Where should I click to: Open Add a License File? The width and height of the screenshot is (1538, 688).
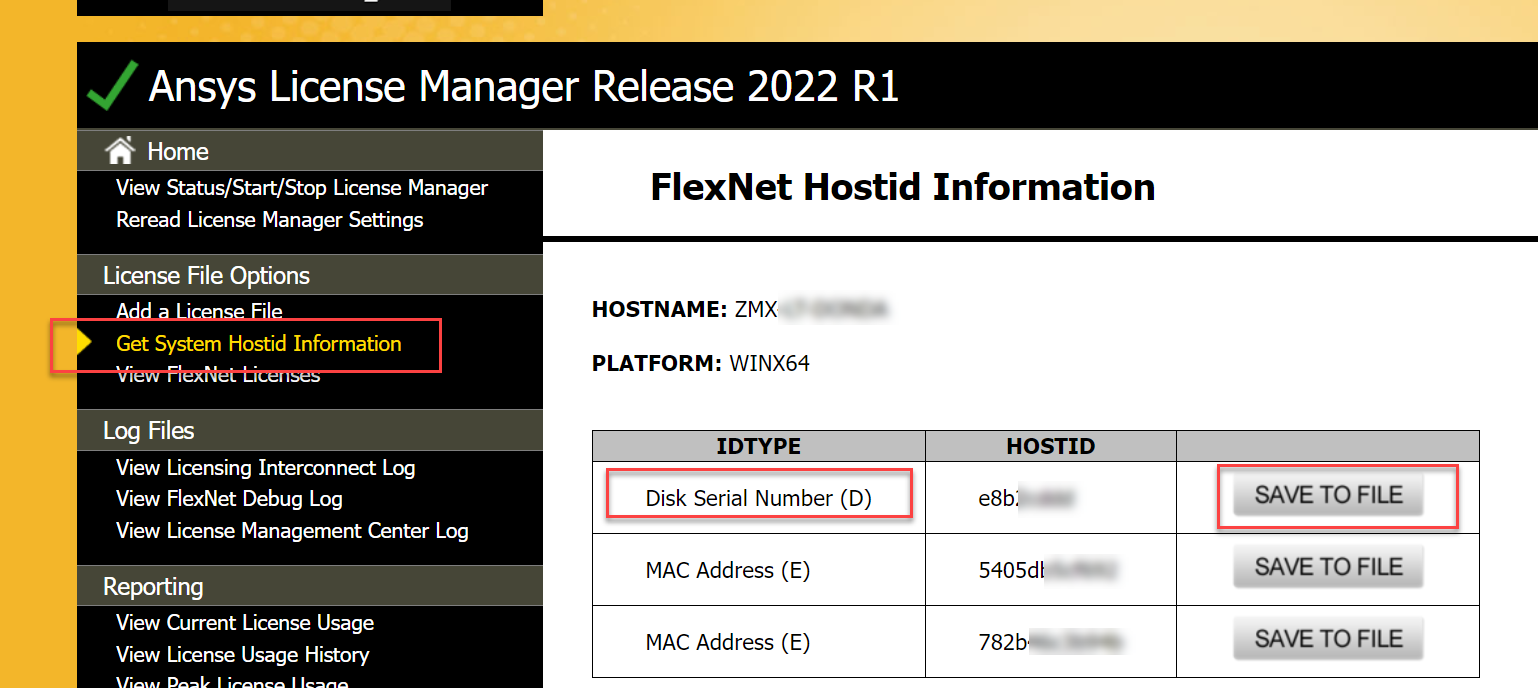click(x=199, y=311)
